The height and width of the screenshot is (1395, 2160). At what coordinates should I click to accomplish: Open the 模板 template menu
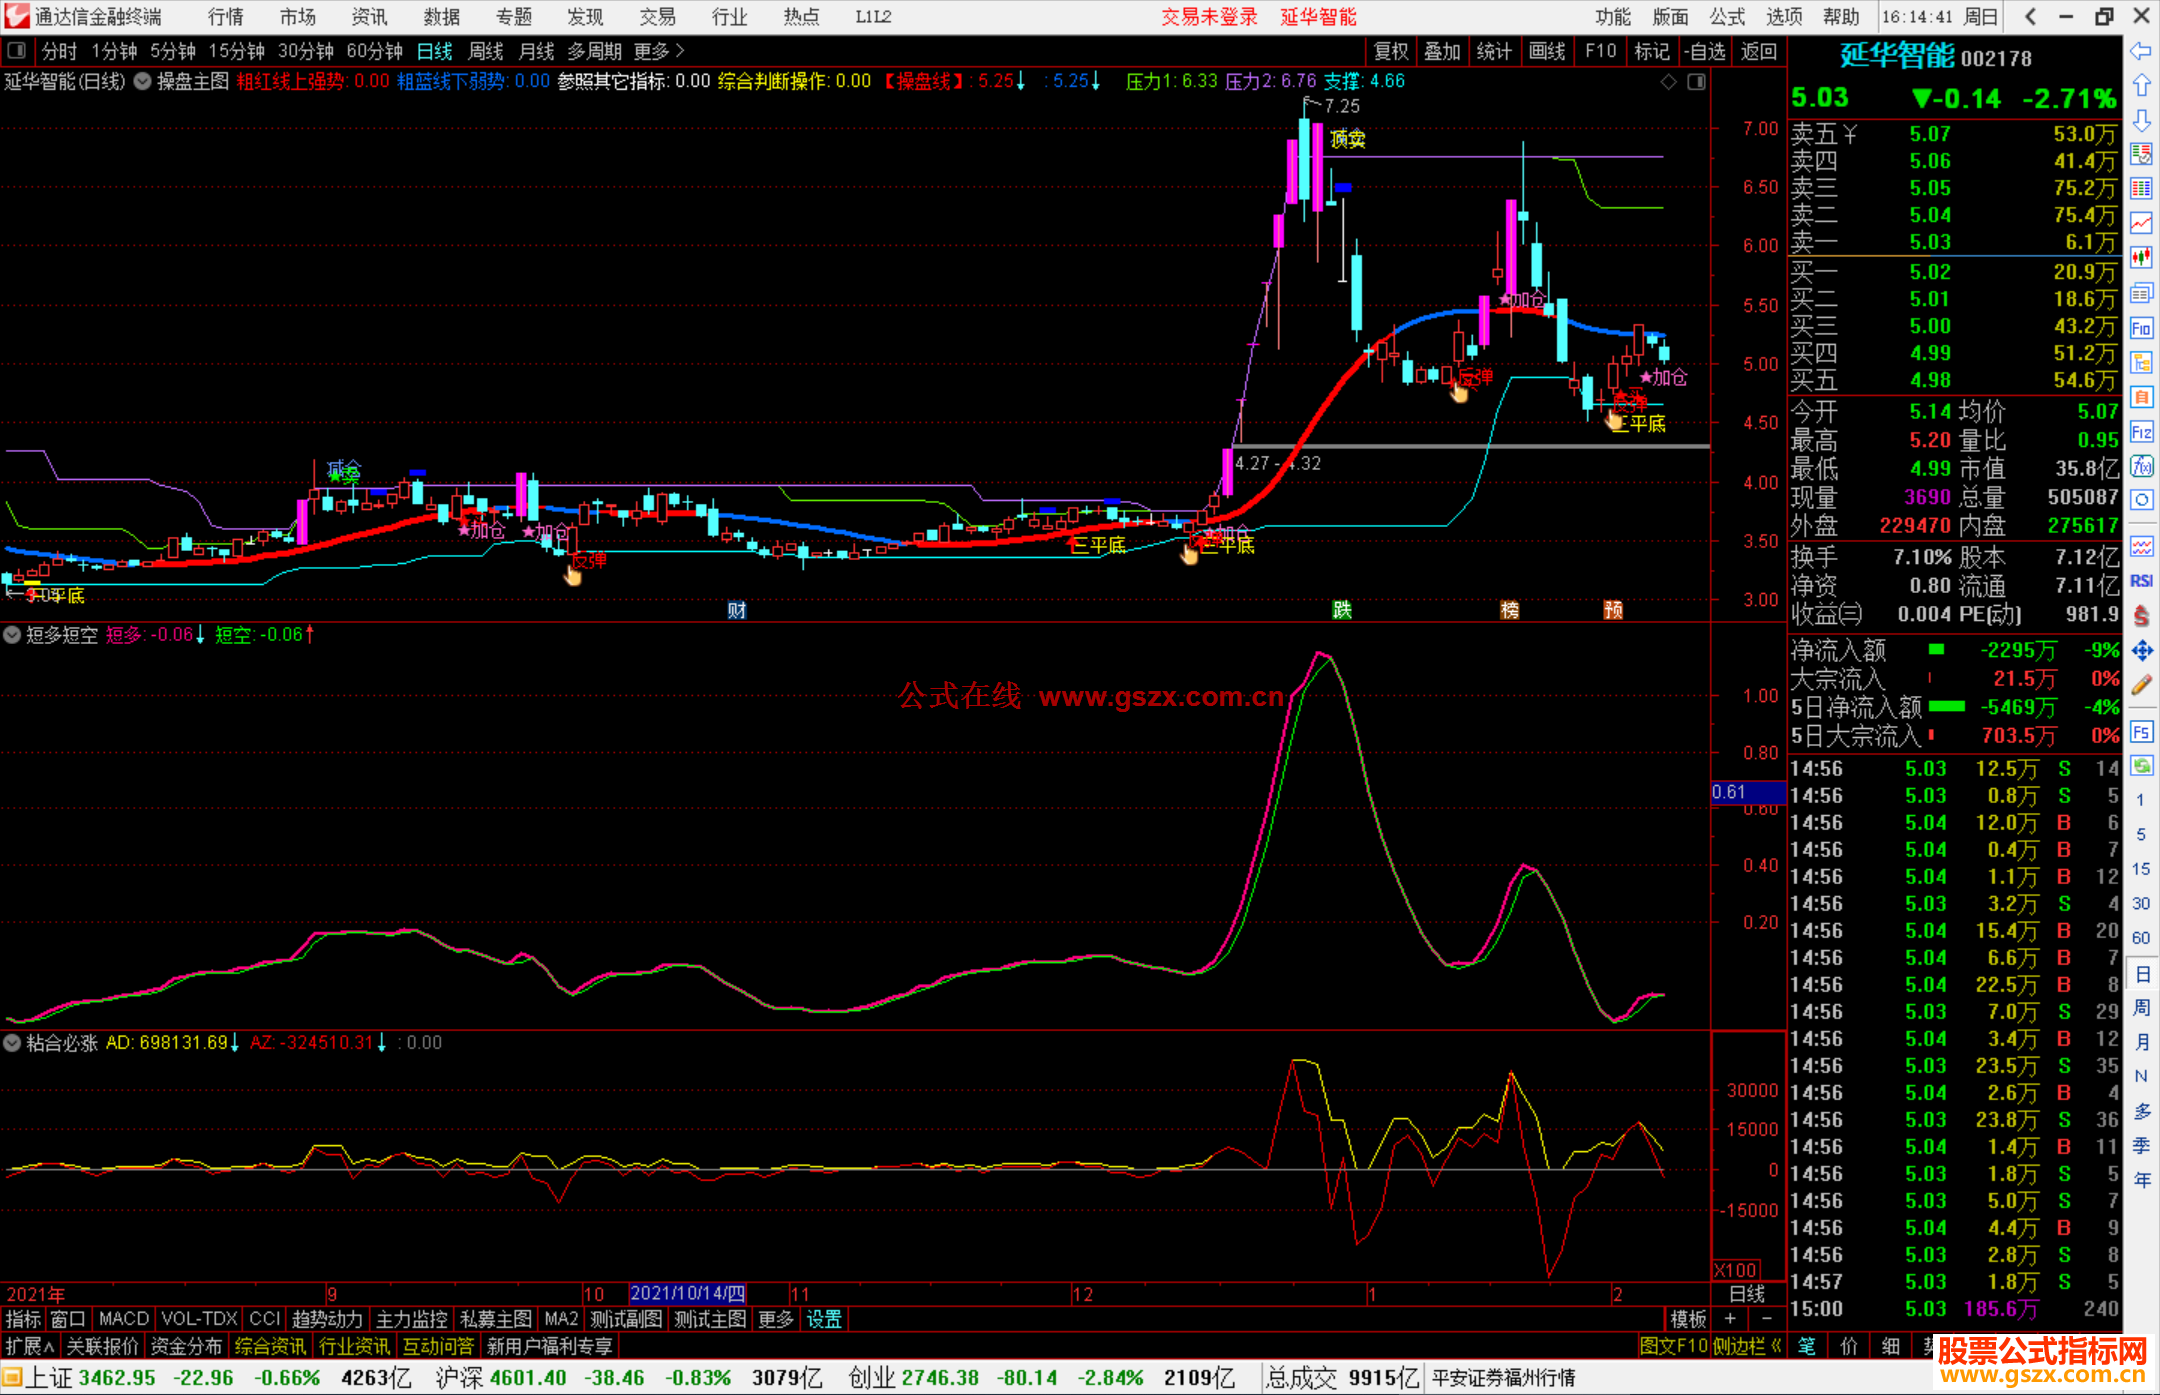(x=1688, y=1319)
